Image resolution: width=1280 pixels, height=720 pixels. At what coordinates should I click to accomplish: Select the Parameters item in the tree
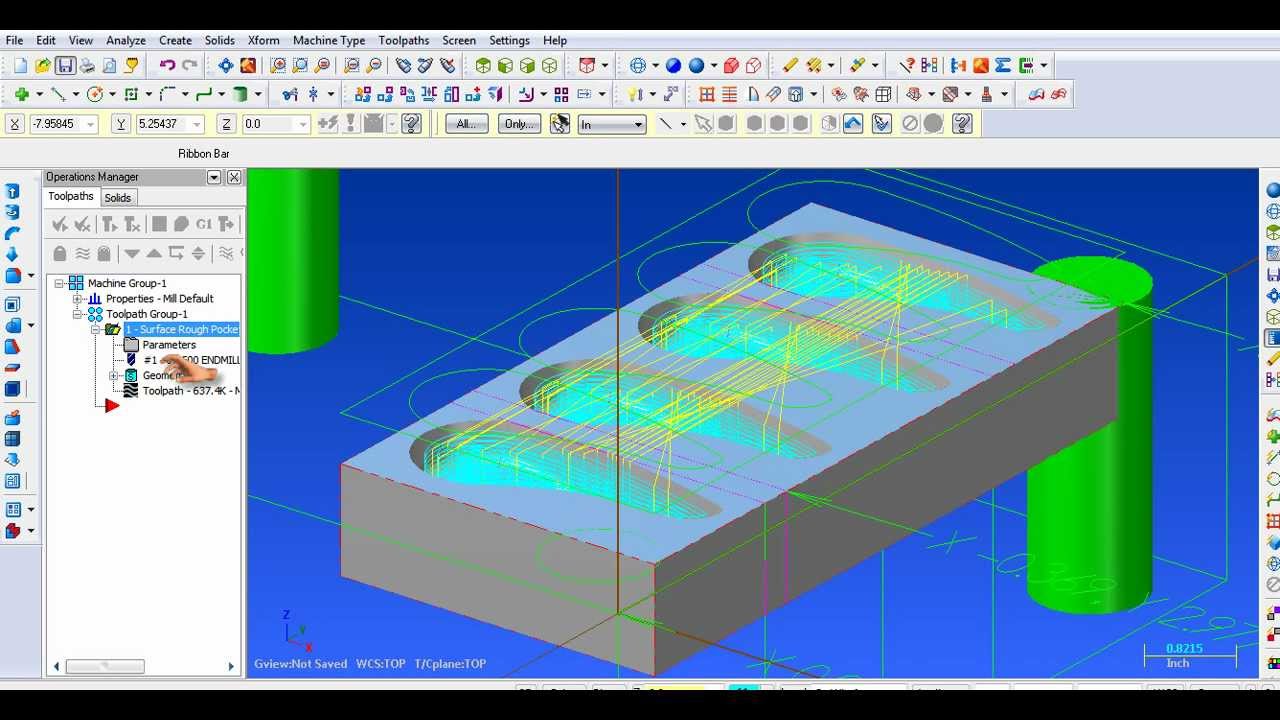coord(169,345)
